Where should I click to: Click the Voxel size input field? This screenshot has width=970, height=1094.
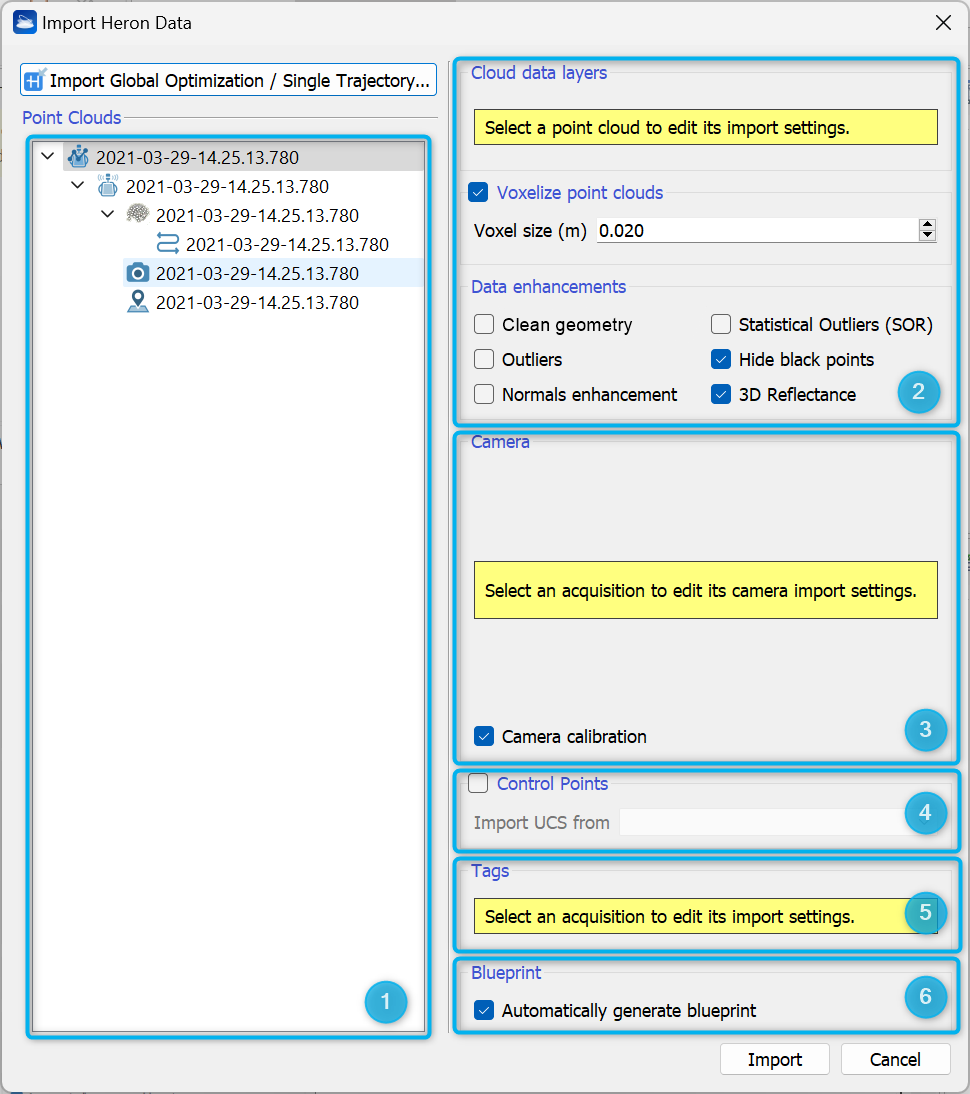tap(755, 231)
